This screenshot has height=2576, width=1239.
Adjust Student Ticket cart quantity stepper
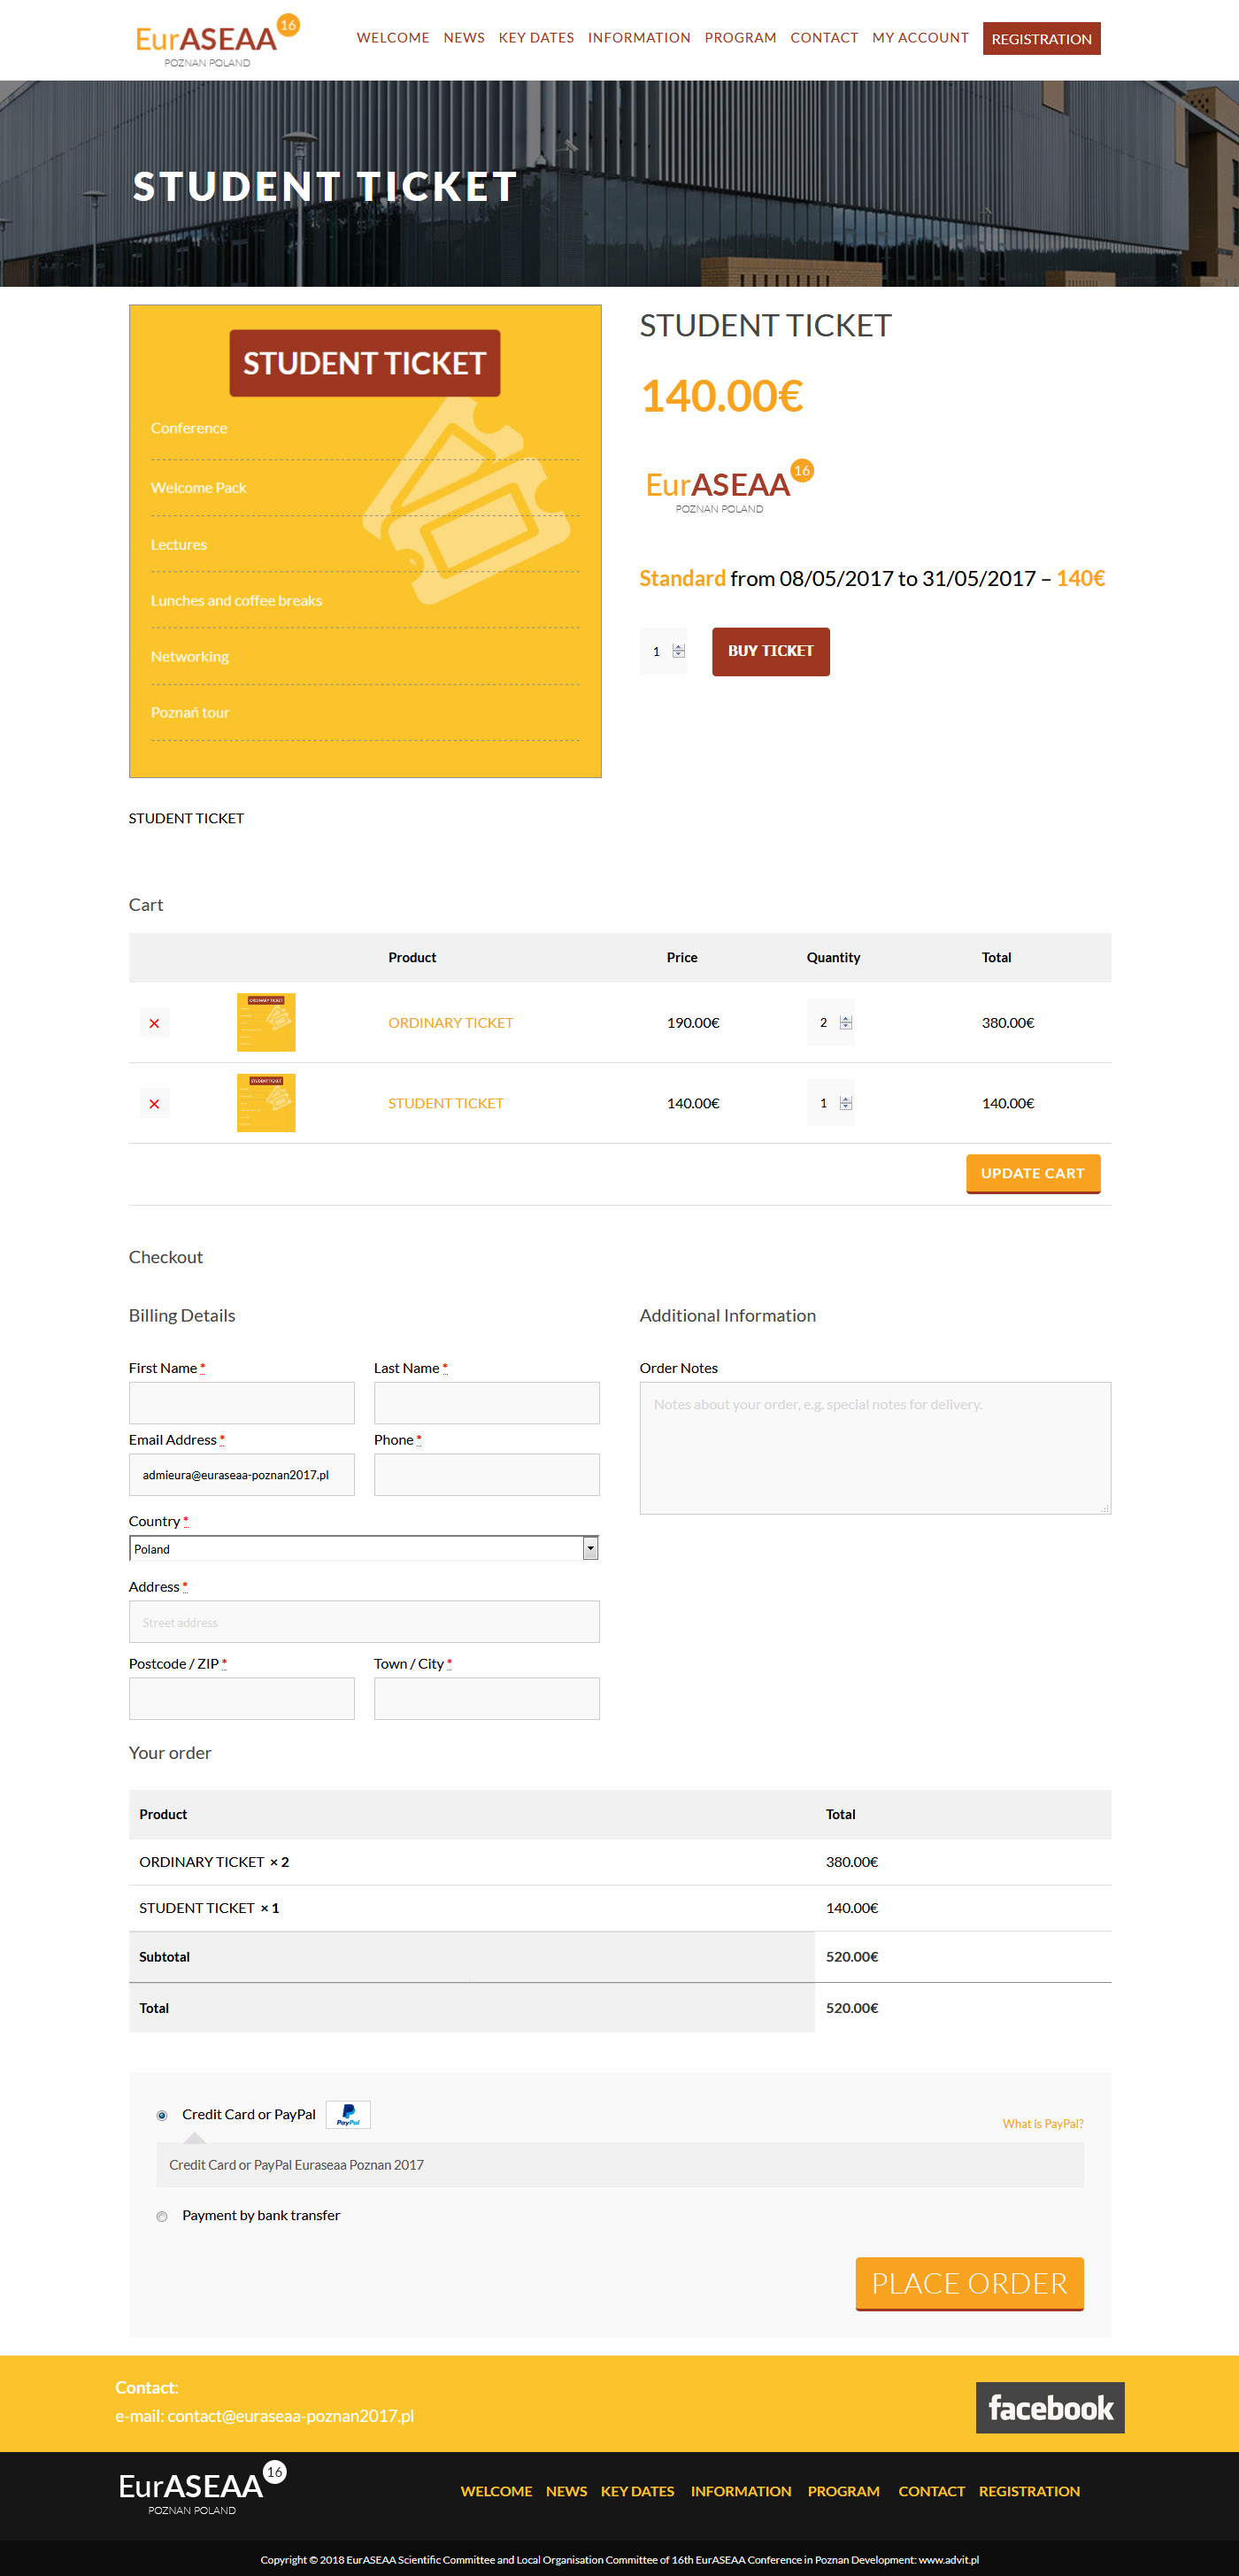[845, 1103]
